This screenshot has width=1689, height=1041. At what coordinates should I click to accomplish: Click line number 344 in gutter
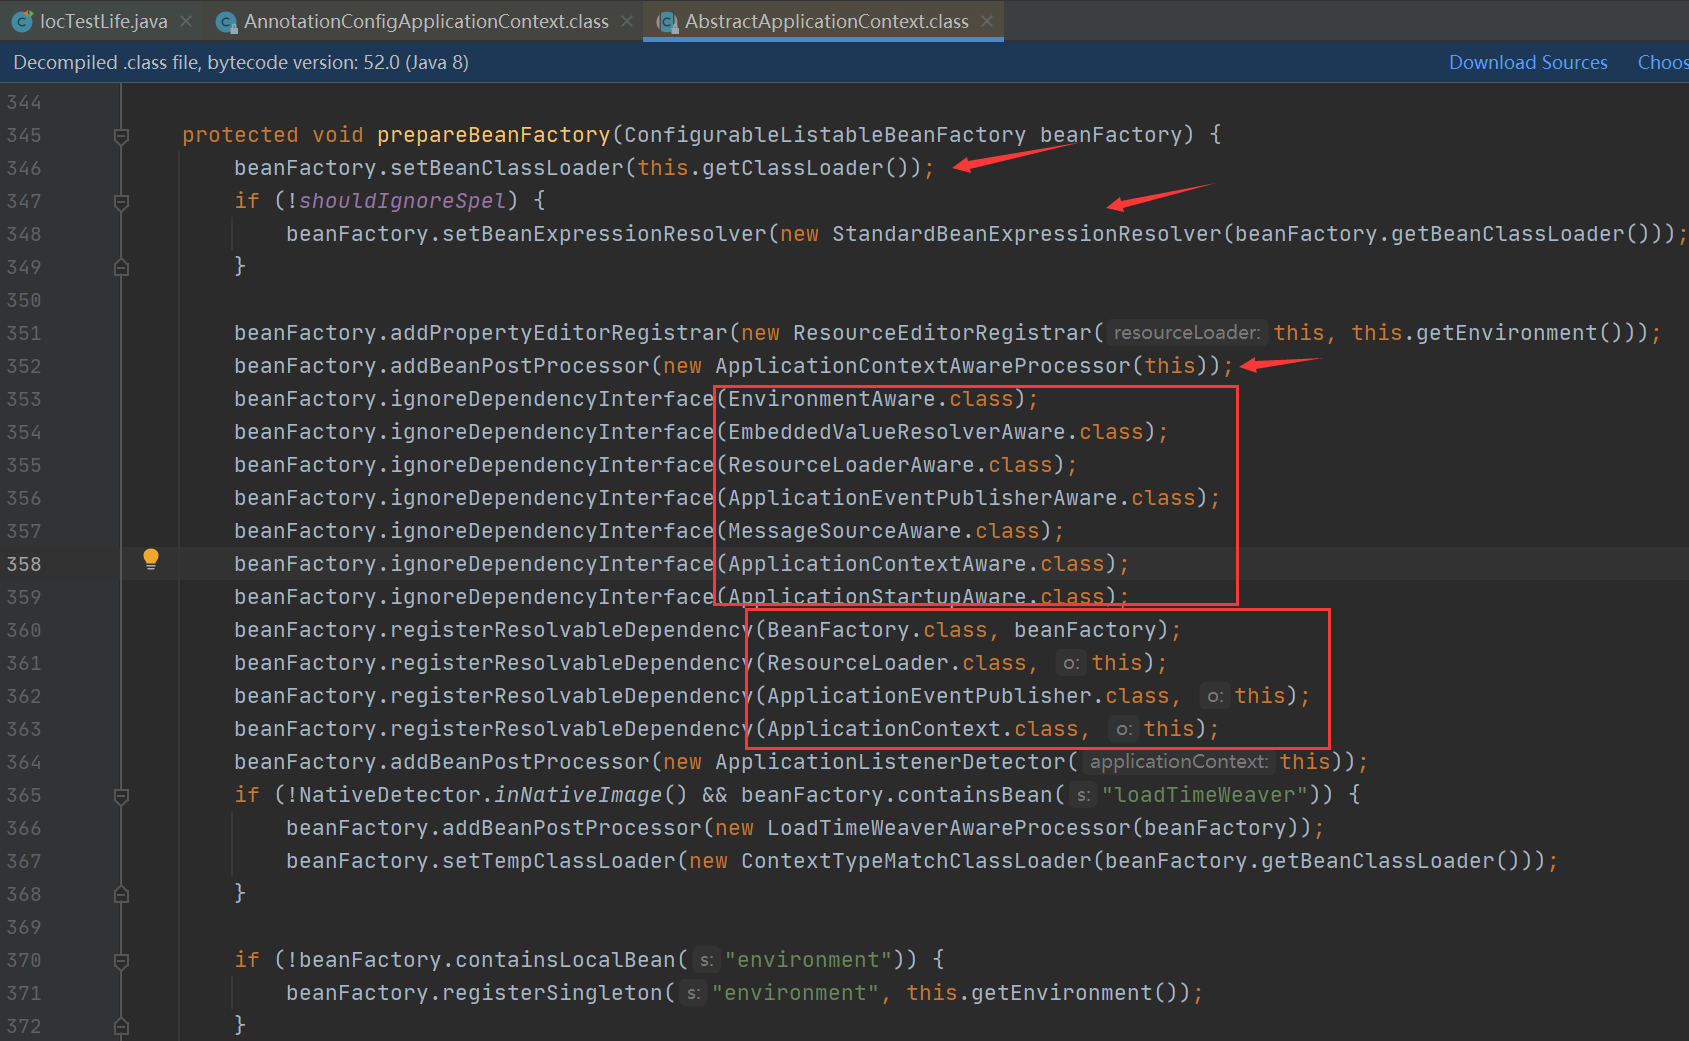pos(24,102)
